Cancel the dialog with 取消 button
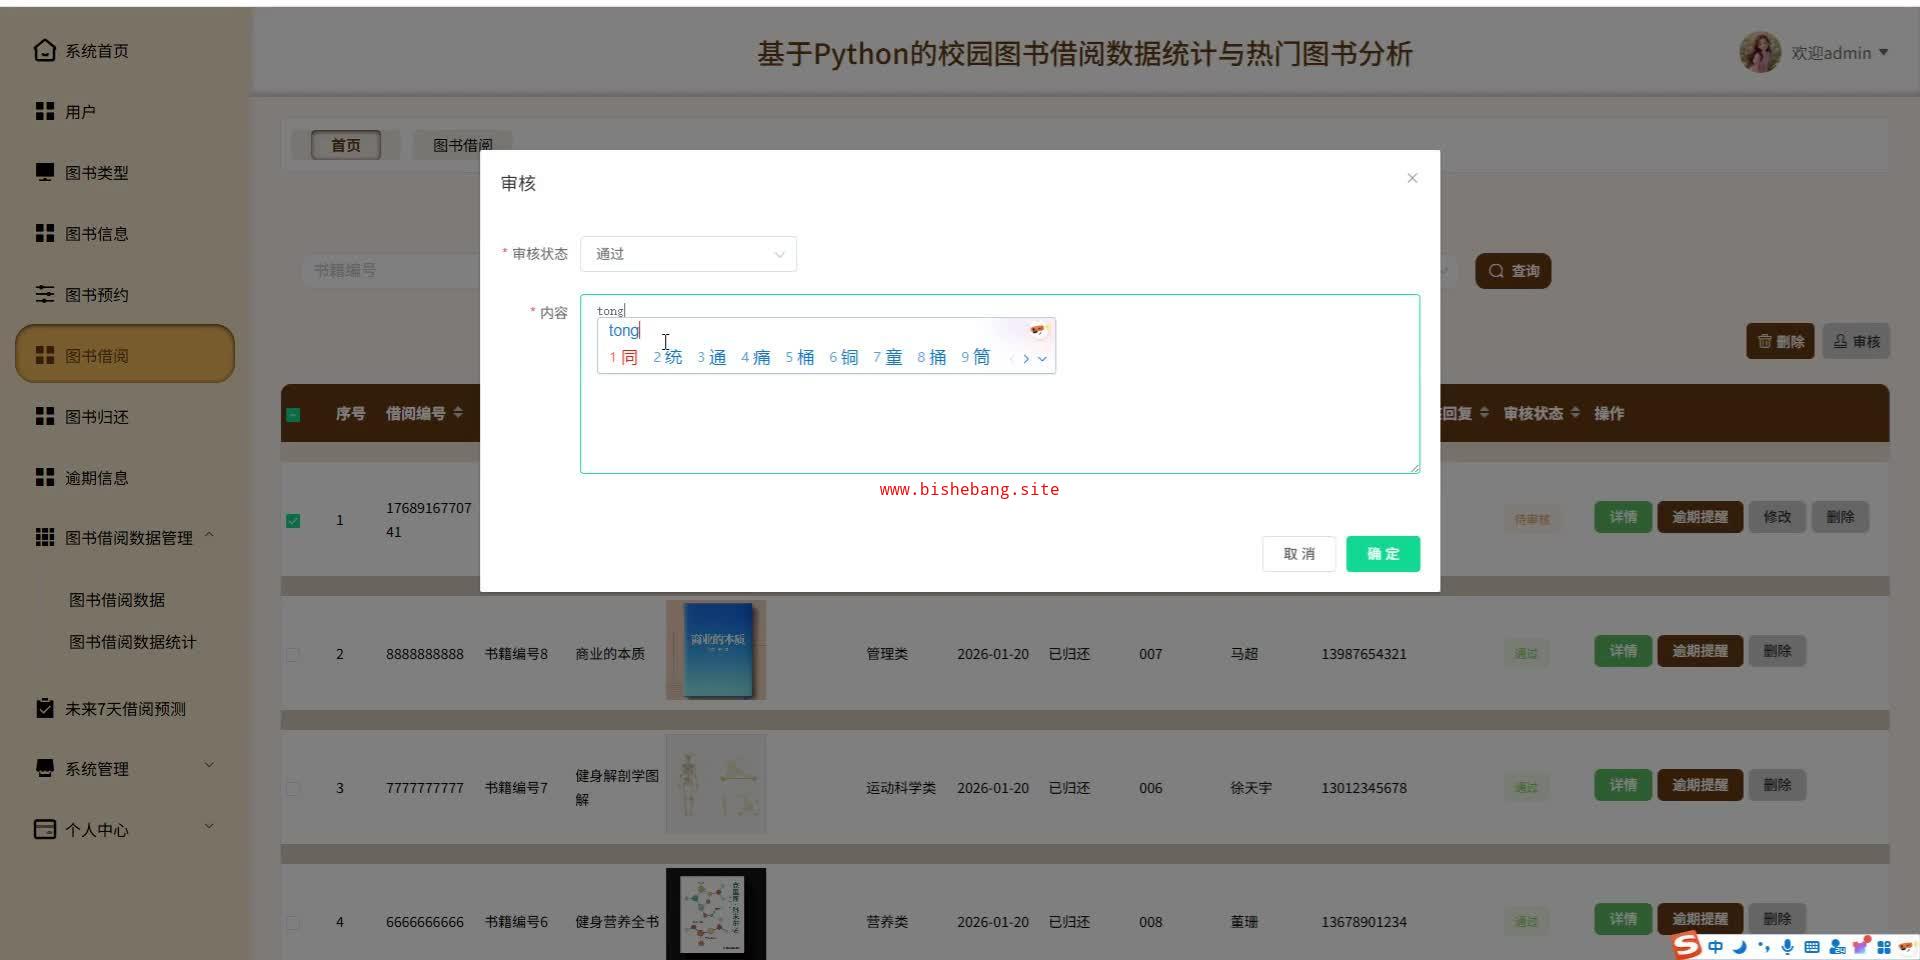 (x=1299, y=554)
